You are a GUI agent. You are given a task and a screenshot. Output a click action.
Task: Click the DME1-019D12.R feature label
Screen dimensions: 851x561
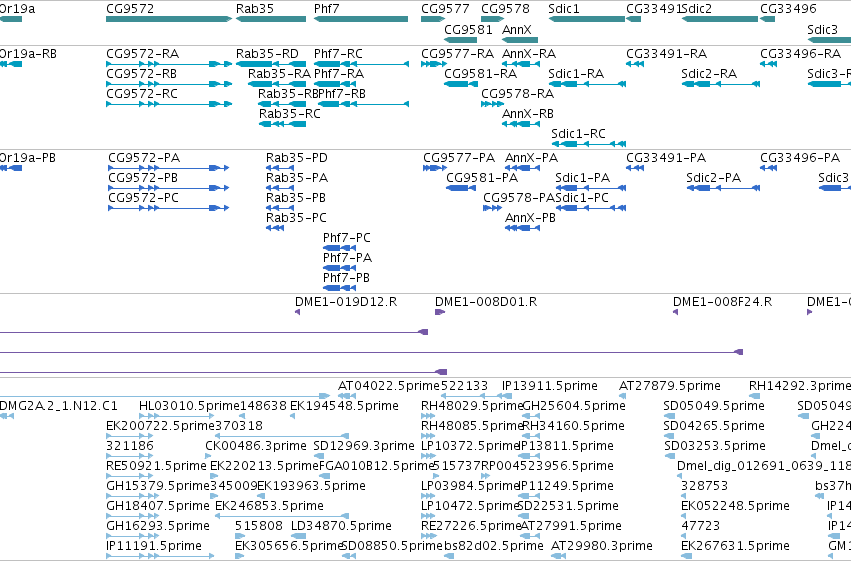pyautogui.click(x=346, y=302)
